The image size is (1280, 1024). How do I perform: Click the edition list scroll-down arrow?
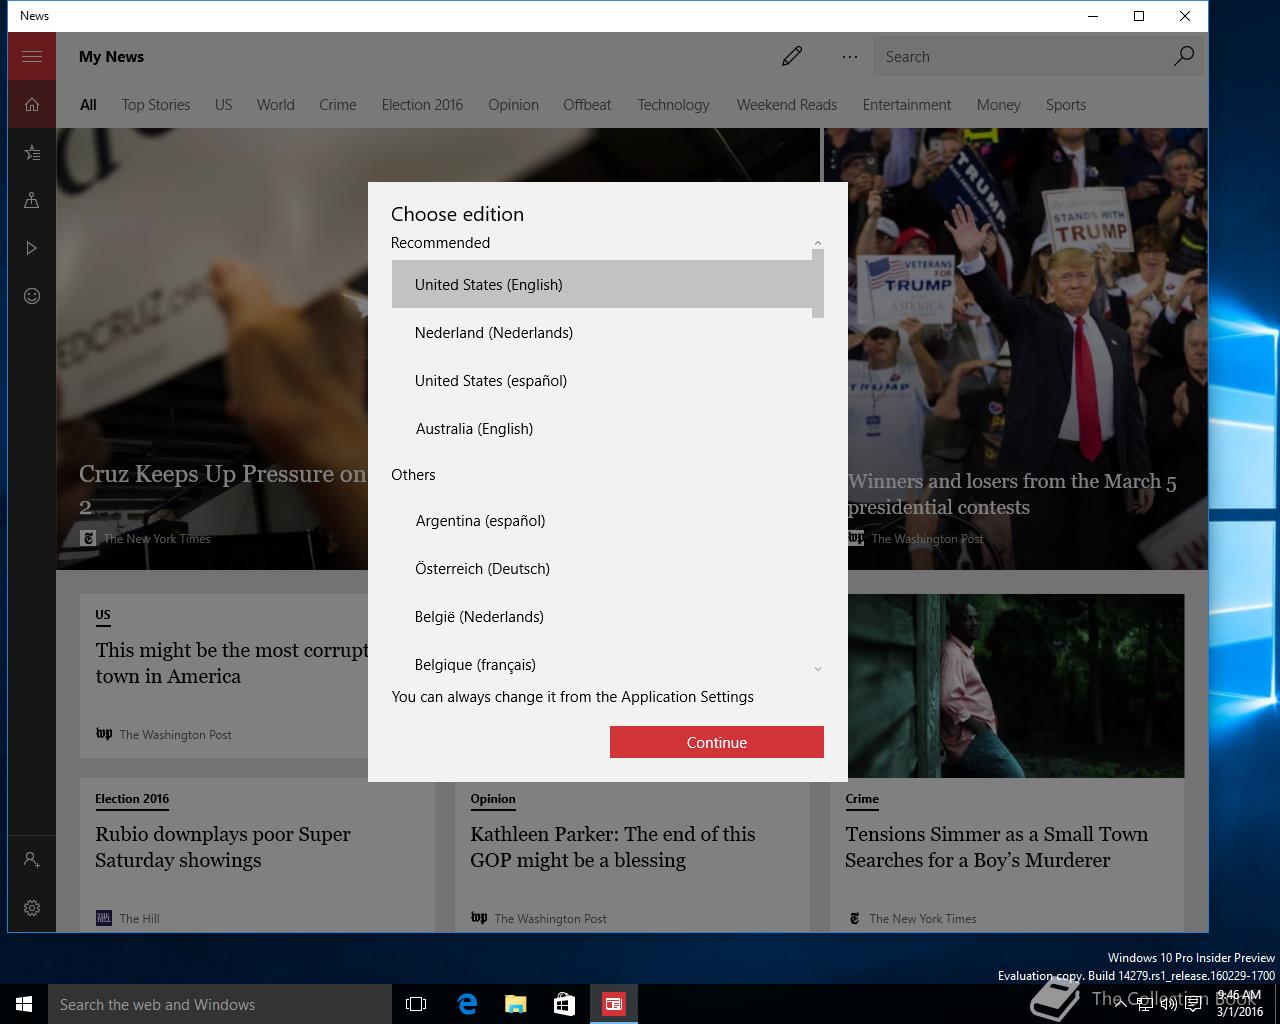click(x=818, y=669)
